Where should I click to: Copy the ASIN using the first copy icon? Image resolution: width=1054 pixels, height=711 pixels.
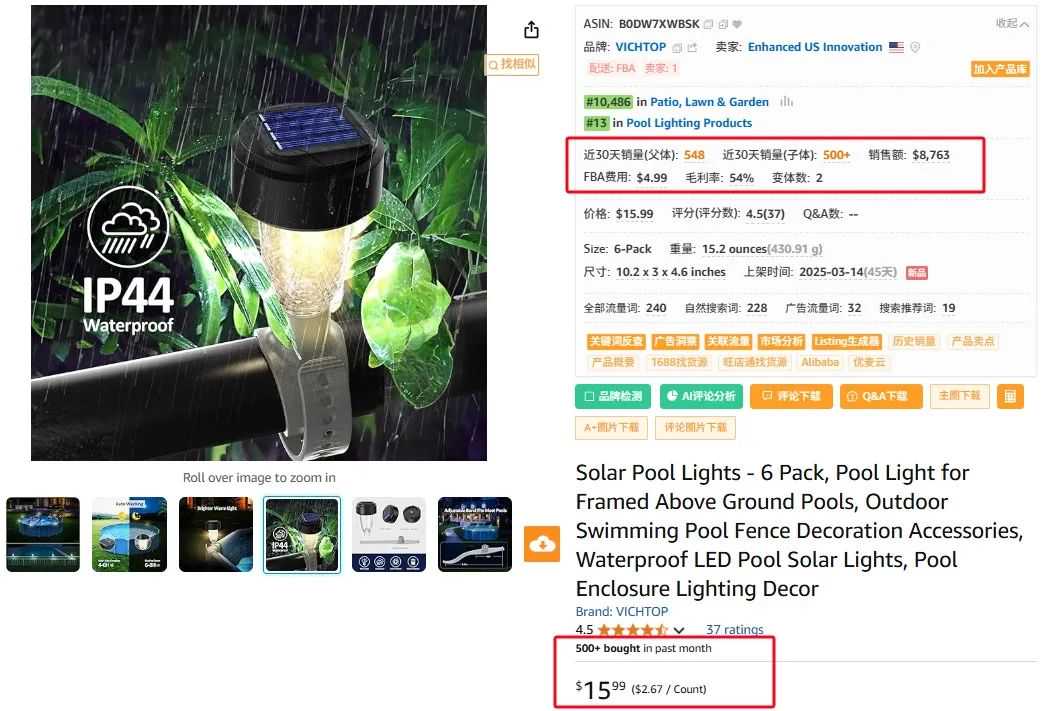pos(708,24)
